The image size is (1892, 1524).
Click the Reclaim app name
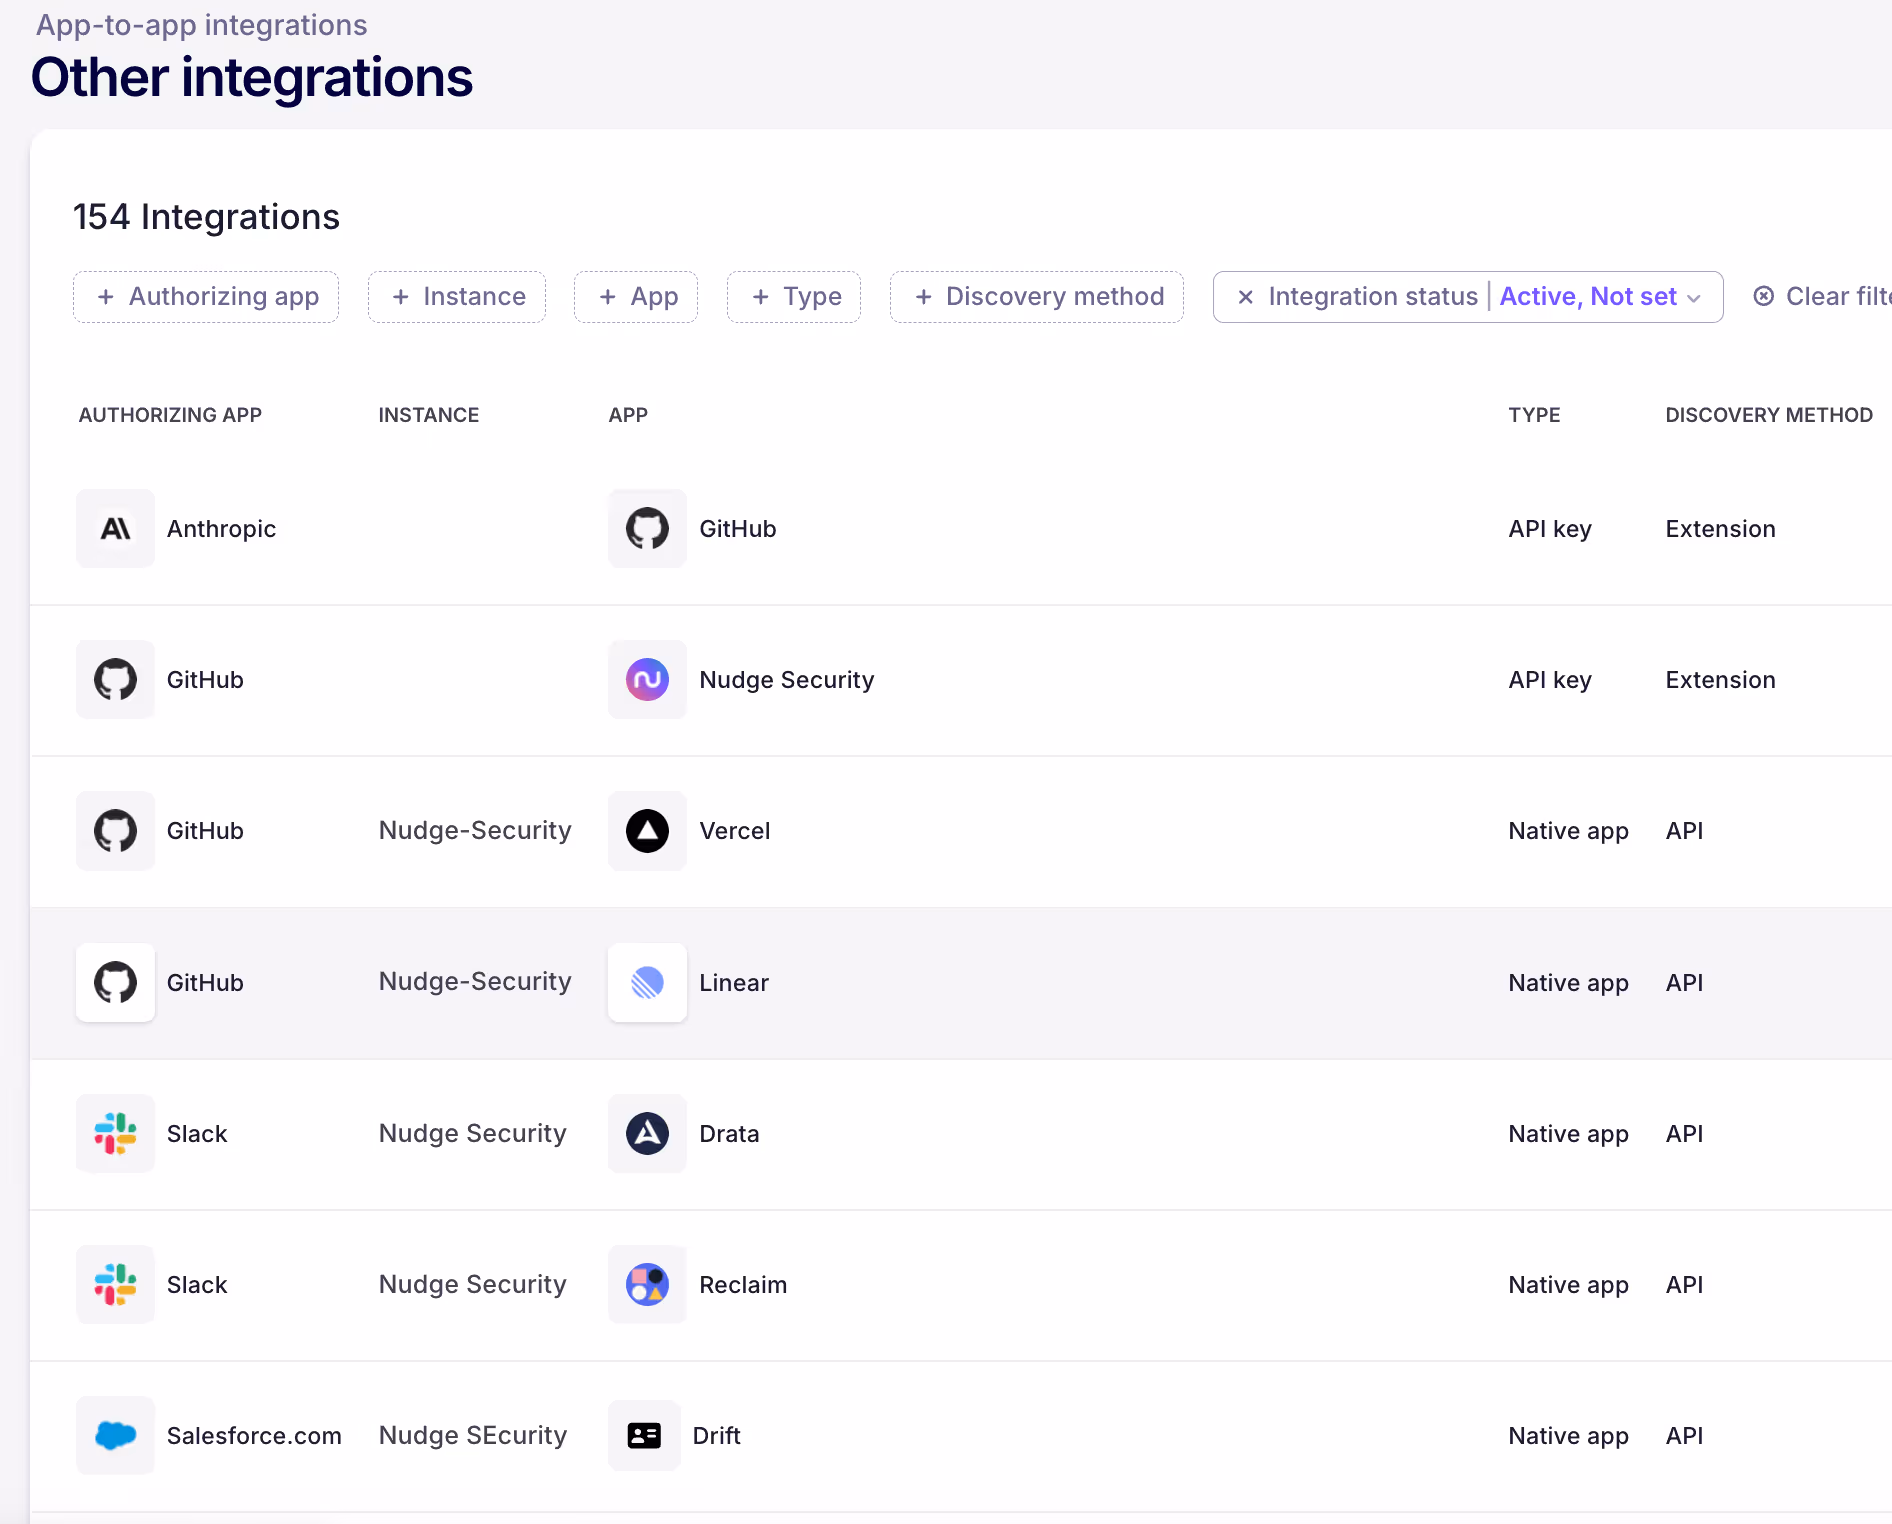pyautogui.click(x=743, y=1285)
